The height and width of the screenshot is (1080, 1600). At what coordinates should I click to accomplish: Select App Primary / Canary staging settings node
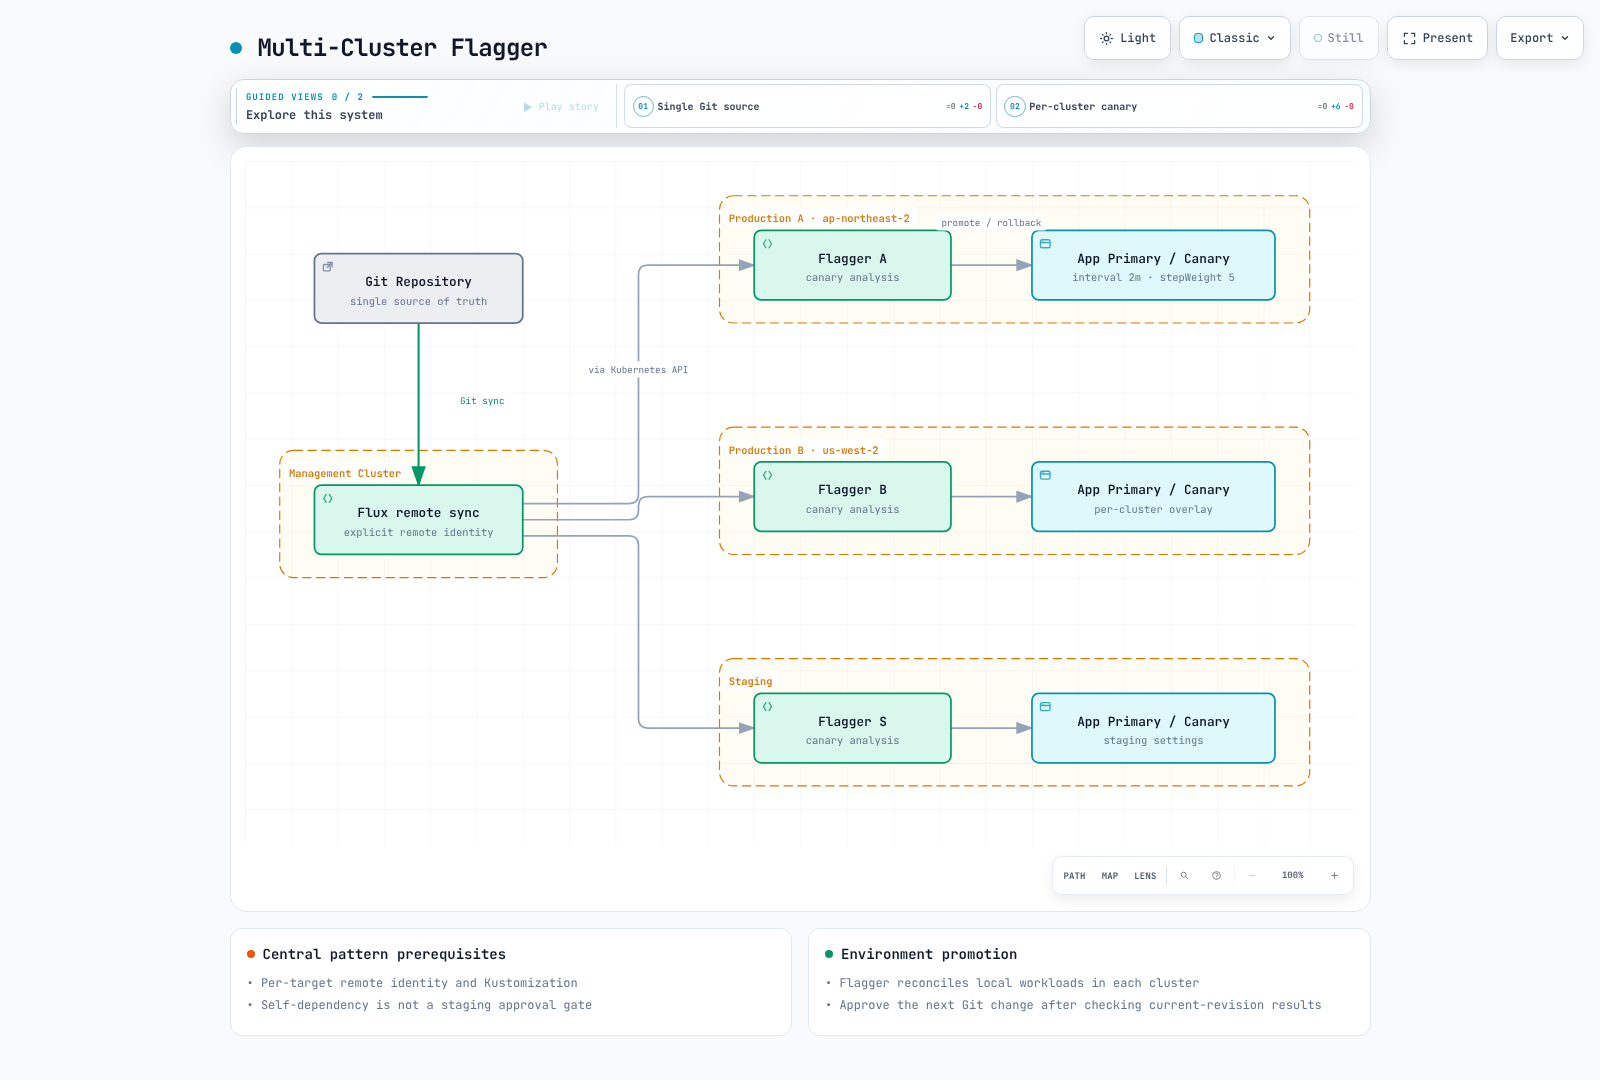(x=1153, y=728)
